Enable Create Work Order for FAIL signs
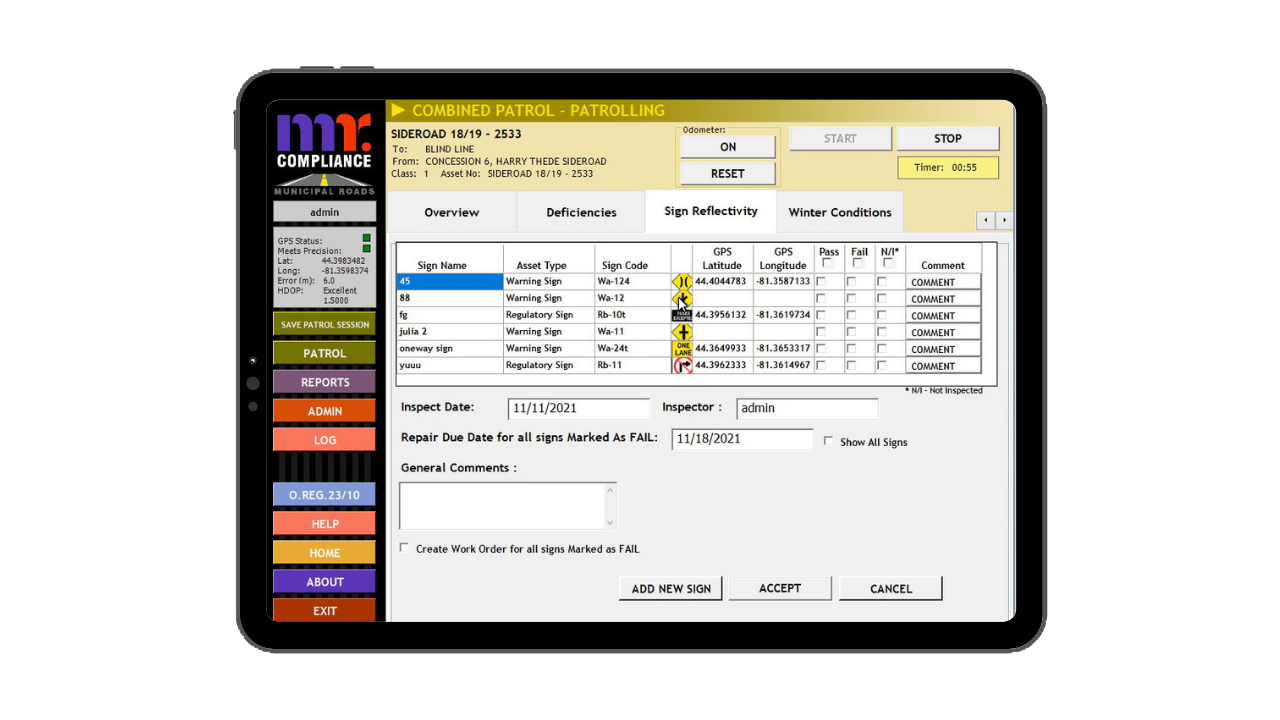The height and width of the screenshot is (720, 1280). (x=404, y=548)
